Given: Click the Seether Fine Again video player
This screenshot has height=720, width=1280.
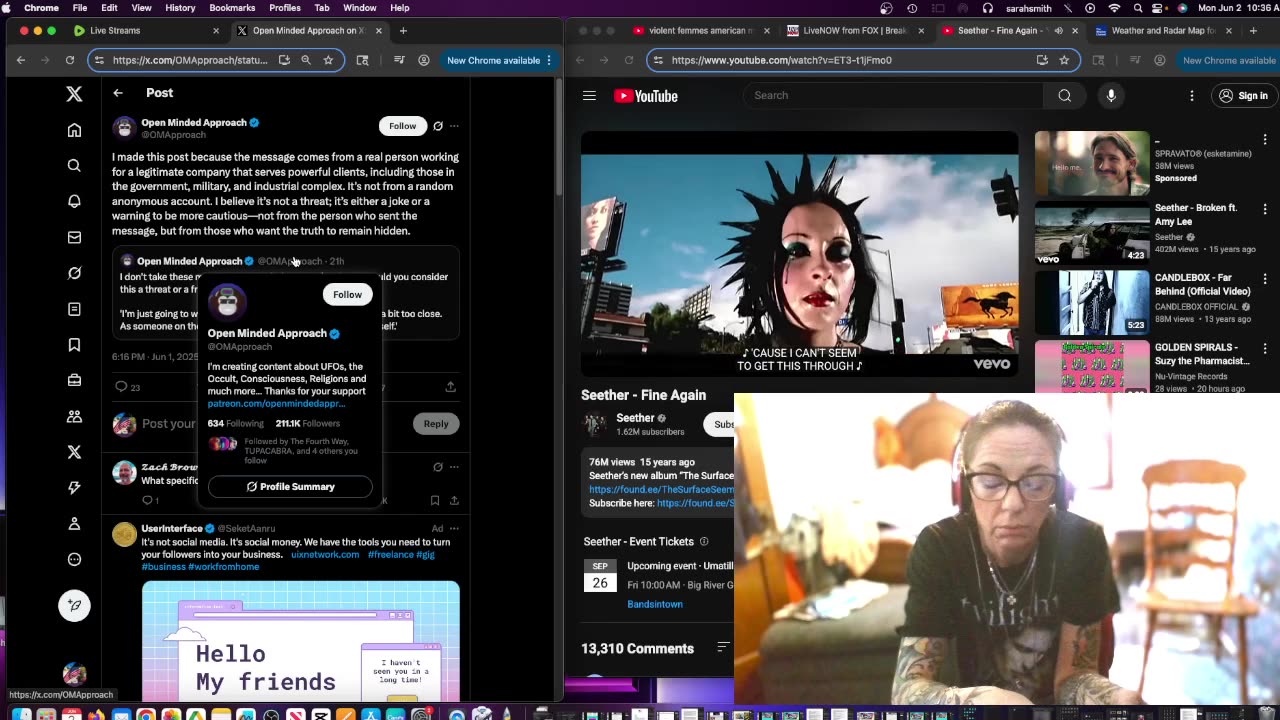Looking at the screenshot, I should click(x=800, y=254).
